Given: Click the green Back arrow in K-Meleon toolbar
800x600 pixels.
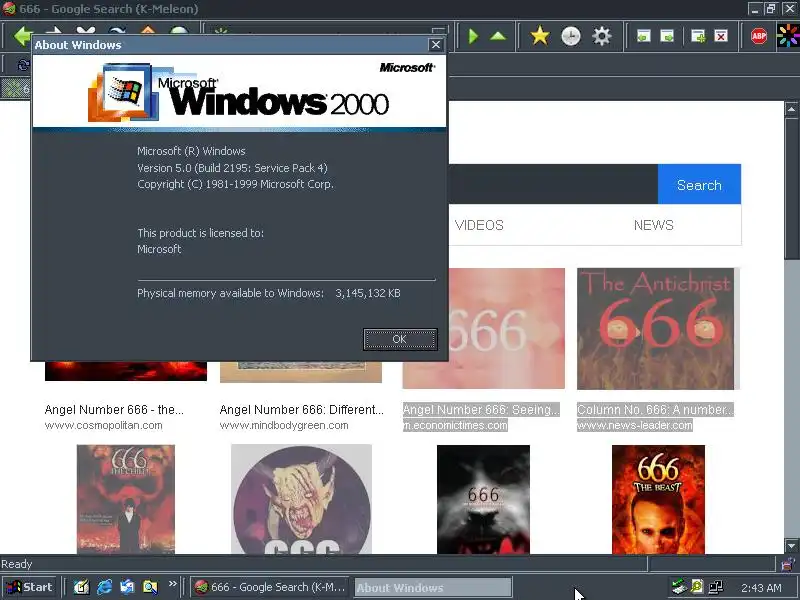Looking at the screenshot, I should (x=22, y=36).
